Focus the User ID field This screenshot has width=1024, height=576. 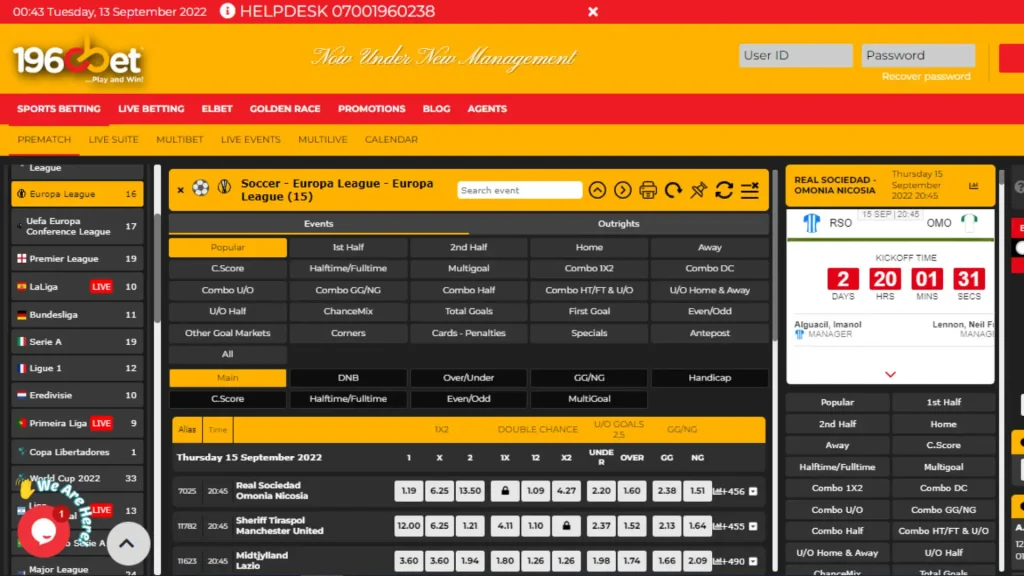tap(795, 56)
